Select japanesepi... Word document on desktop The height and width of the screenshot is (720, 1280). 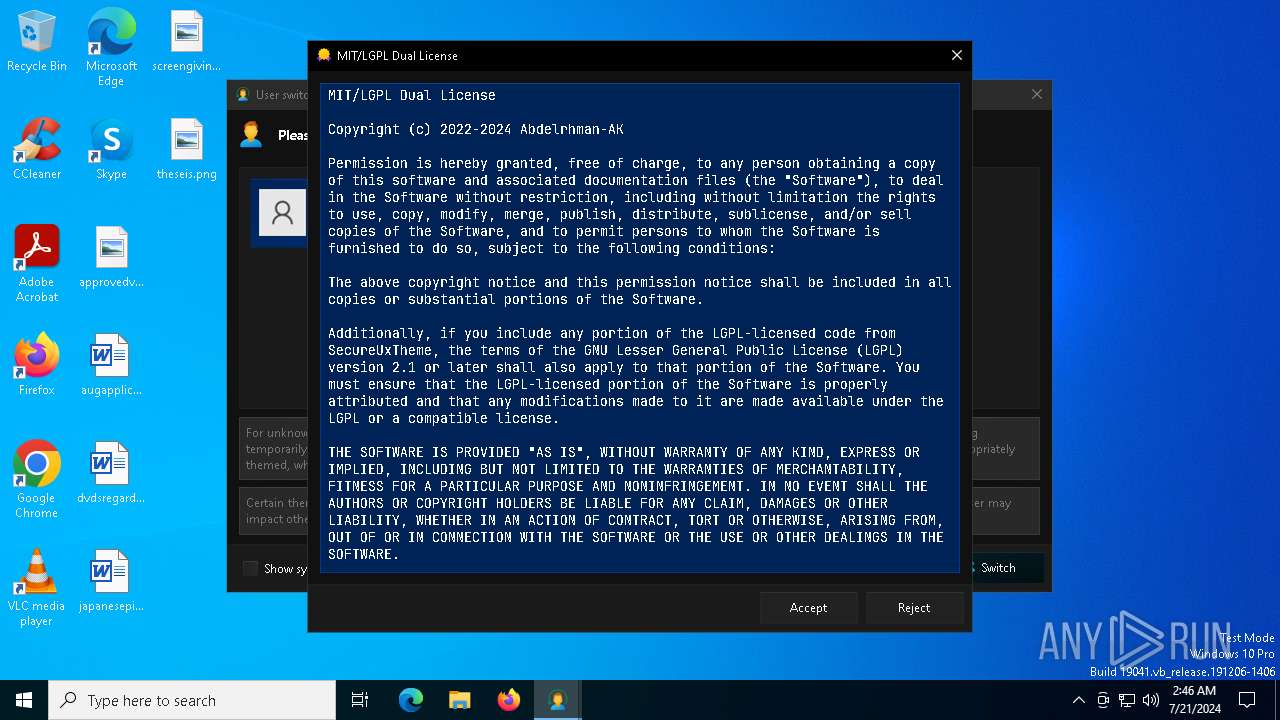pyautogui.click(x=111, y=582)
